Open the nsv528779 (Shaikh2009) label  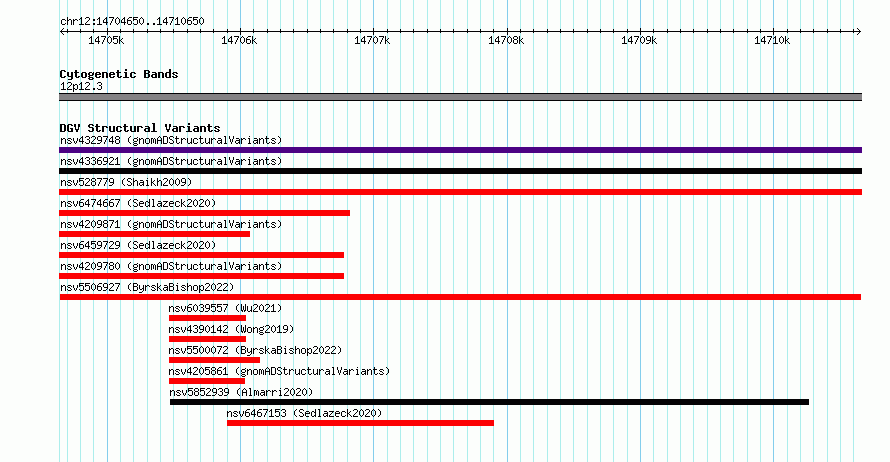point(126,182)
